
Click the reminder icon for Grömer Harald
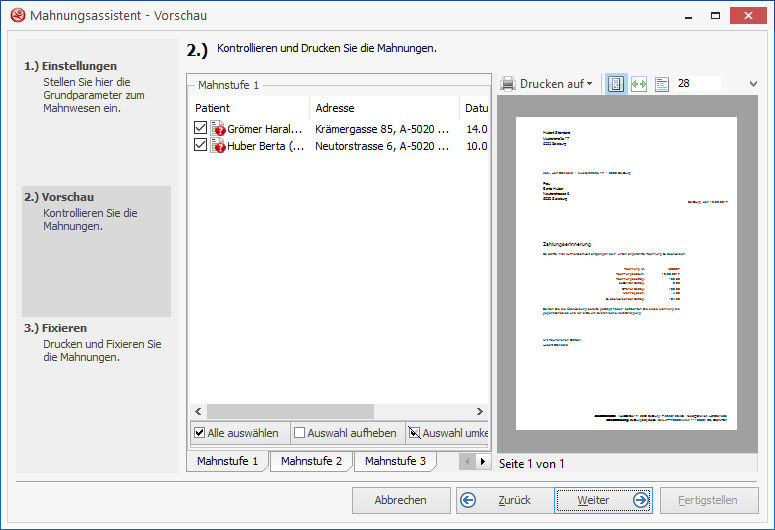pyautogui.click(x=218, y=129)
